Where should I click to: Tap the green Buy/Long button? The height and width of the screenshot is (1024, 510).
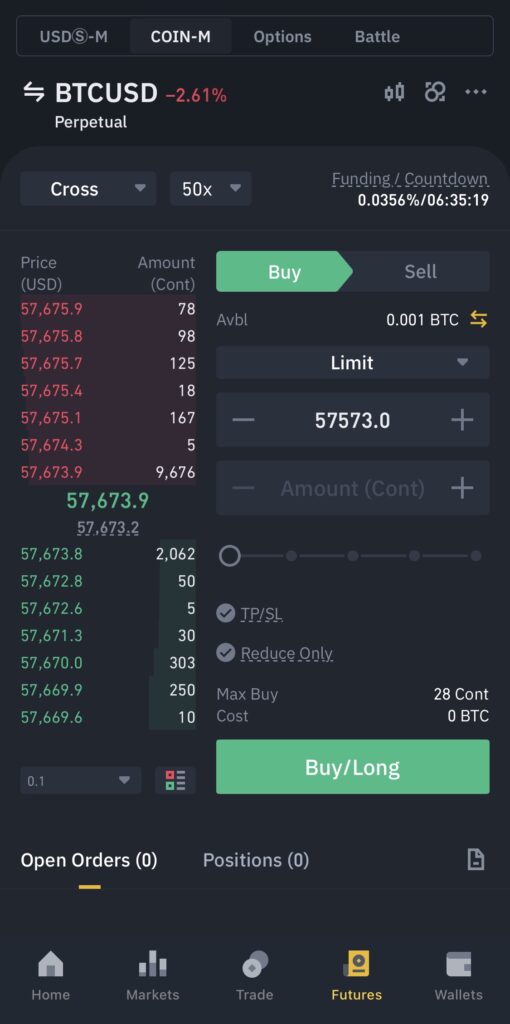[353, 767]
